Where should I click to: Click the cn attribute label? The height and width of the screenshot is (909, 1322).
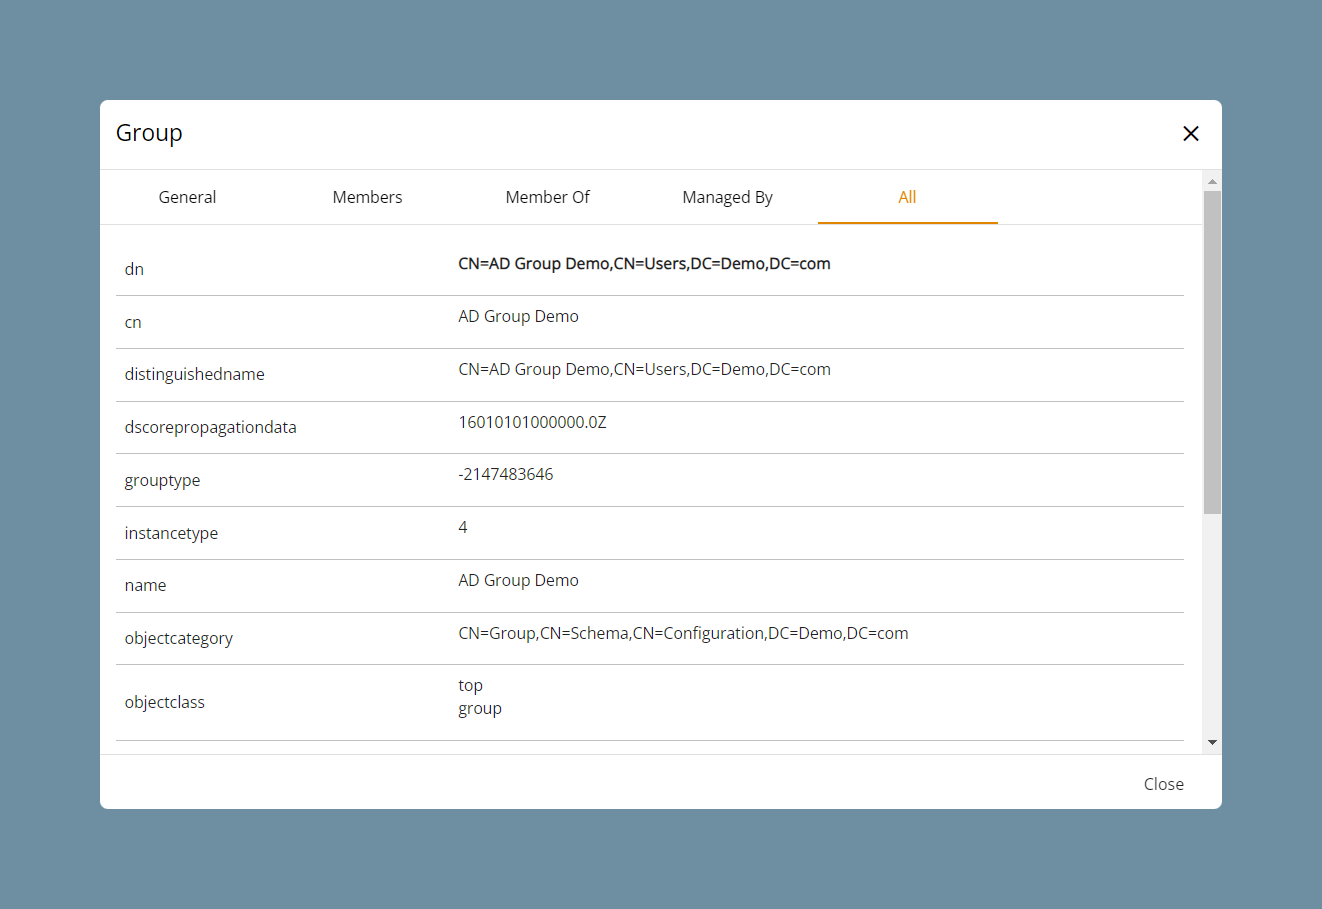tap(133, 322)
